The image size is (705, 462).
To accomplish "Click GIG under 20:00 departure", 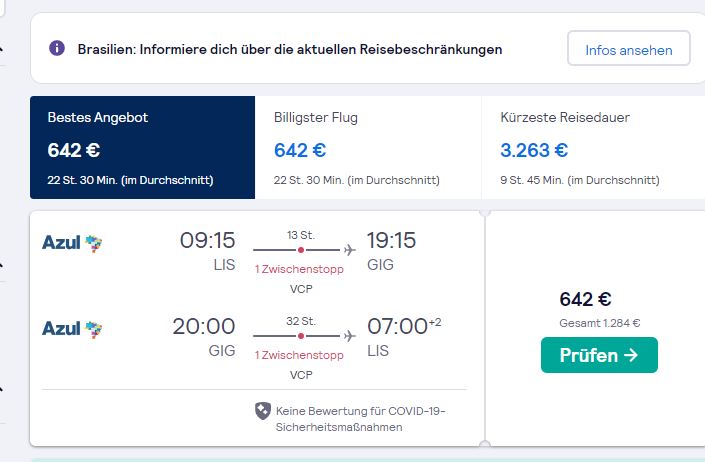I will 222,351.
